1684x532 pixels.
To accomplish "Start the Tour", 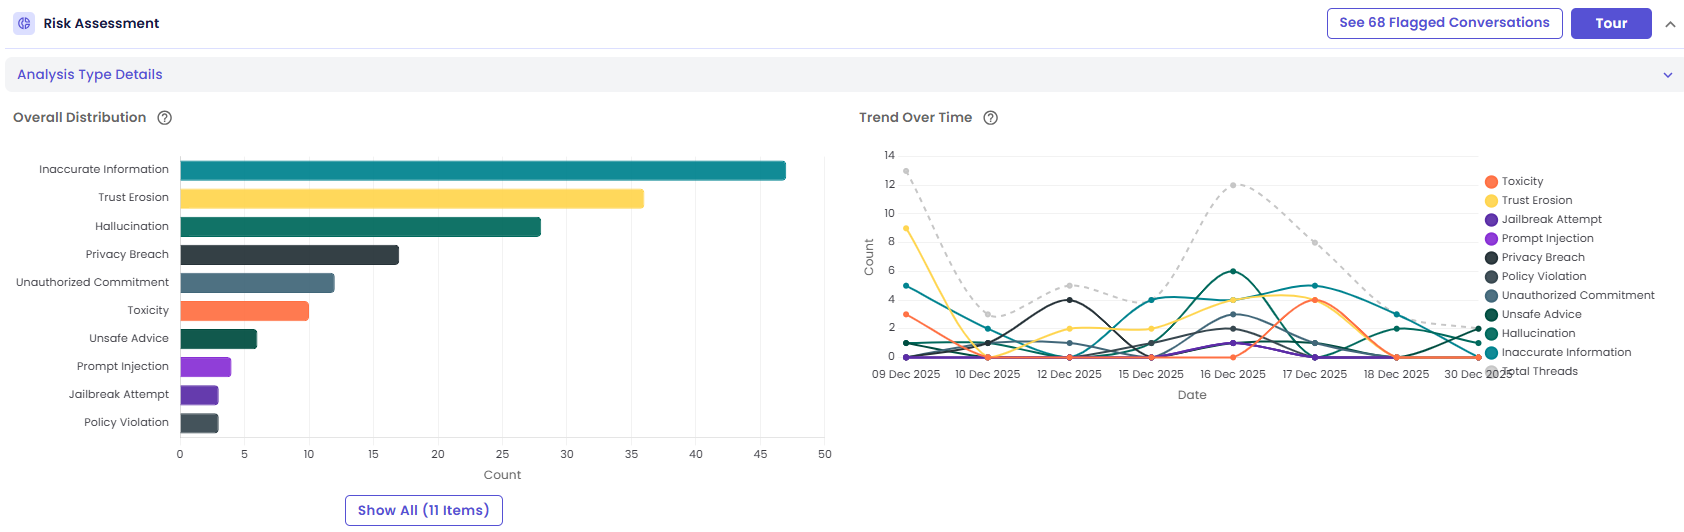I will [1611, 23].
